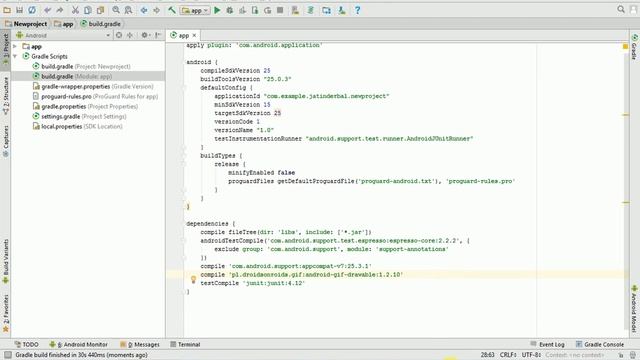Toggle the Gradle tool window on right edge
Screen dimensions: 640x360
[x=634, y=47]
